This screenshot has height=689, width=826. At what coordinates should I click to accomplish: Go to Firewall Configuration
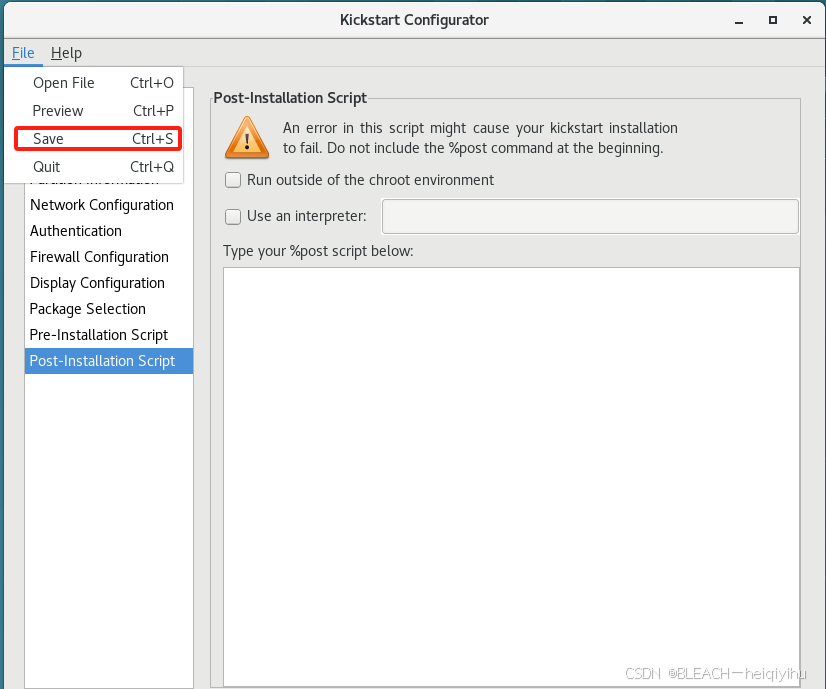point(109,257)
